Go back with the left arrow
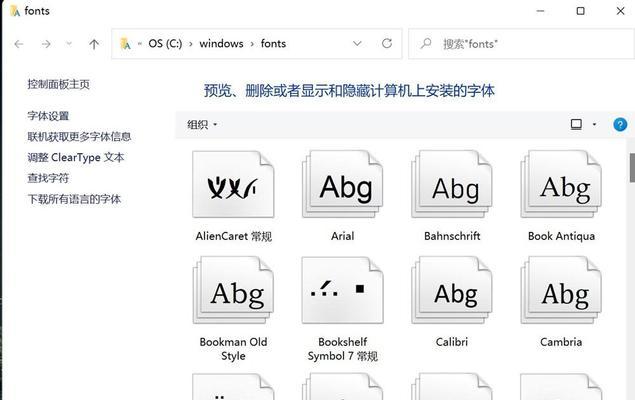The height and width of the screenshot is (400, 635). [x=19, y=44]
